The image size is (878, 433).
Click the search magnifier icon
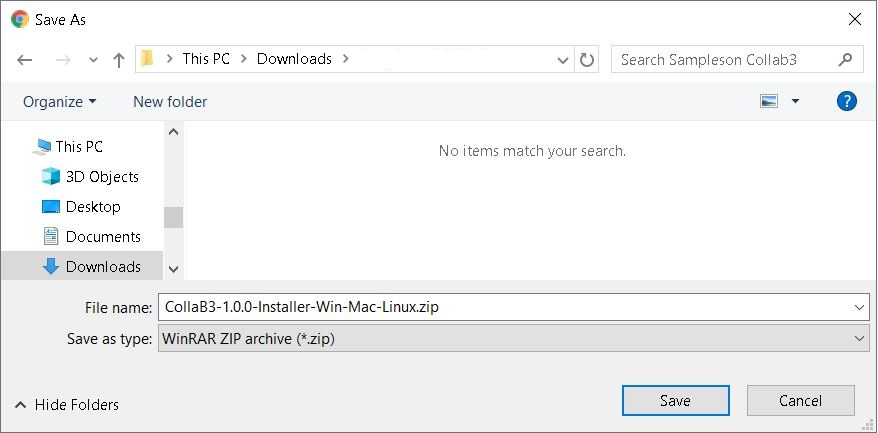(846, 59)
